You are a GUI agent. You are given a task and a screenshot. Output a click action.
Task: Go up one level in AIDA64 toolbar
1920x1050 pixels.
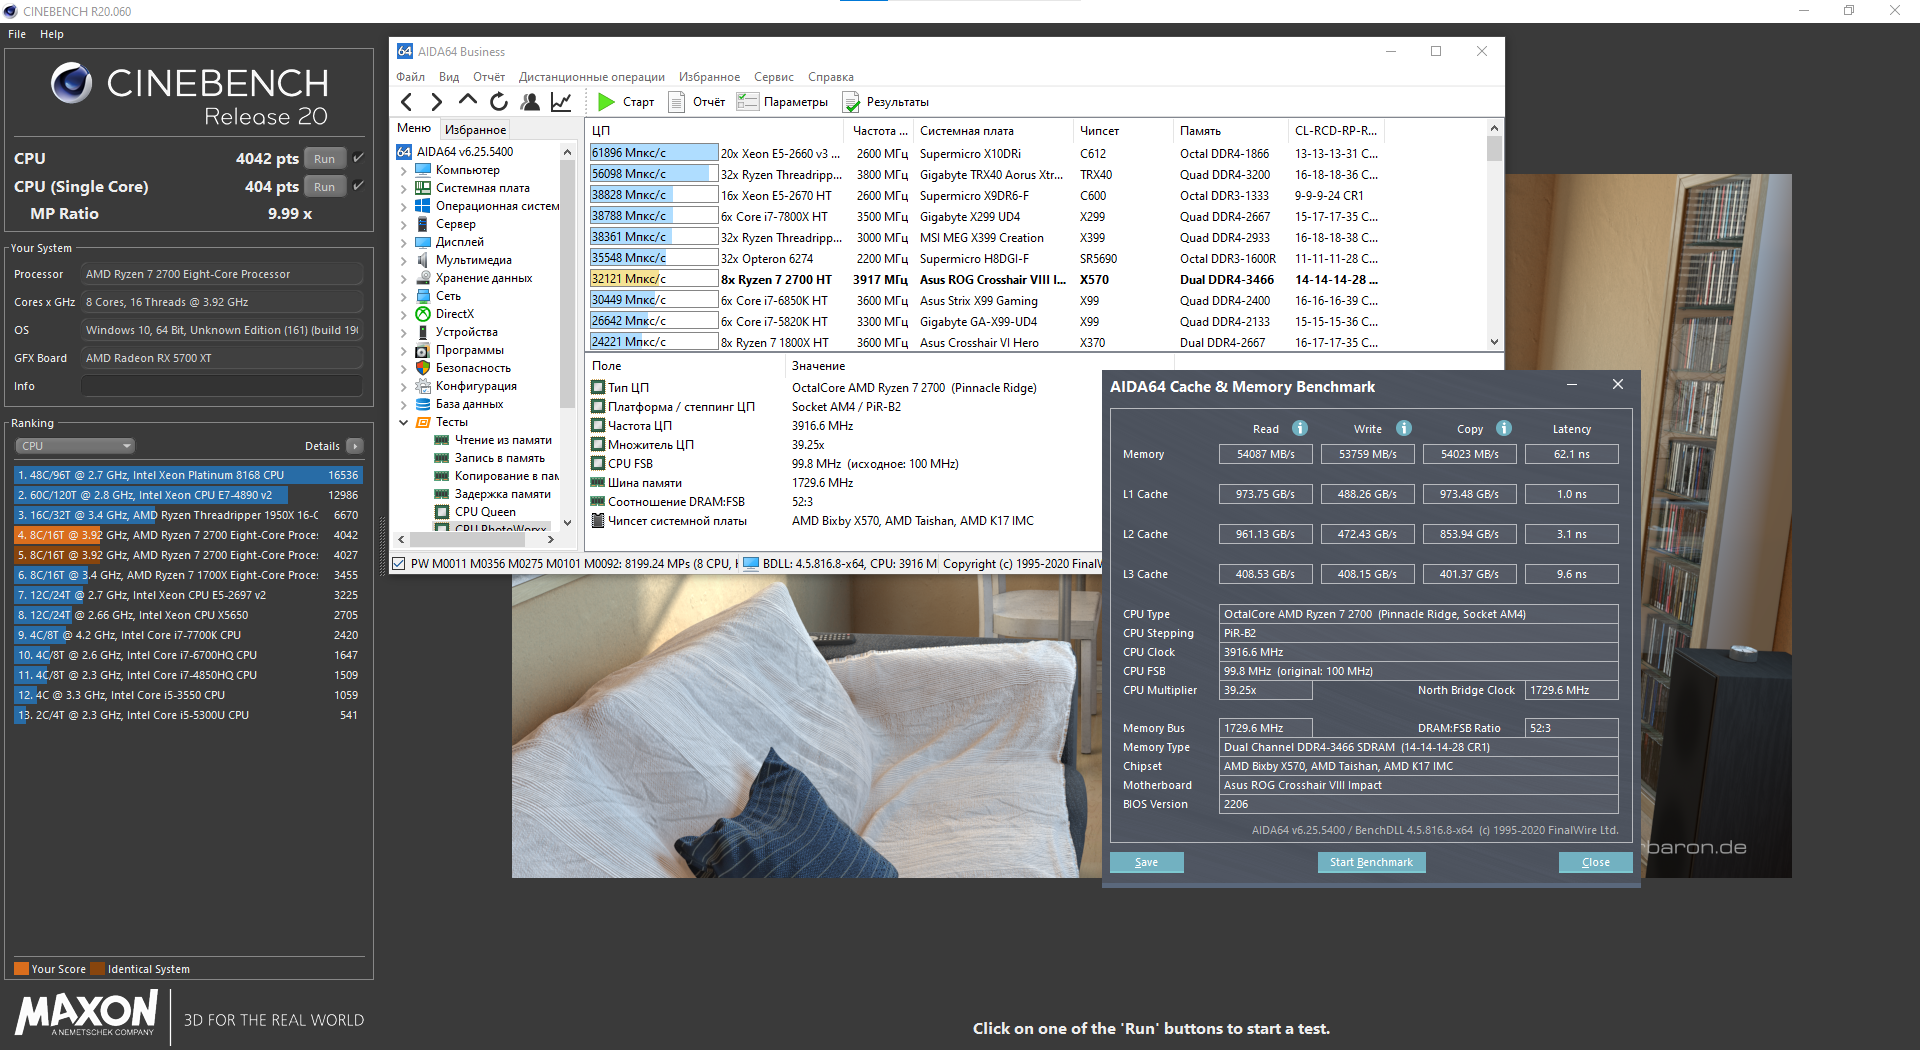[467, 101]
